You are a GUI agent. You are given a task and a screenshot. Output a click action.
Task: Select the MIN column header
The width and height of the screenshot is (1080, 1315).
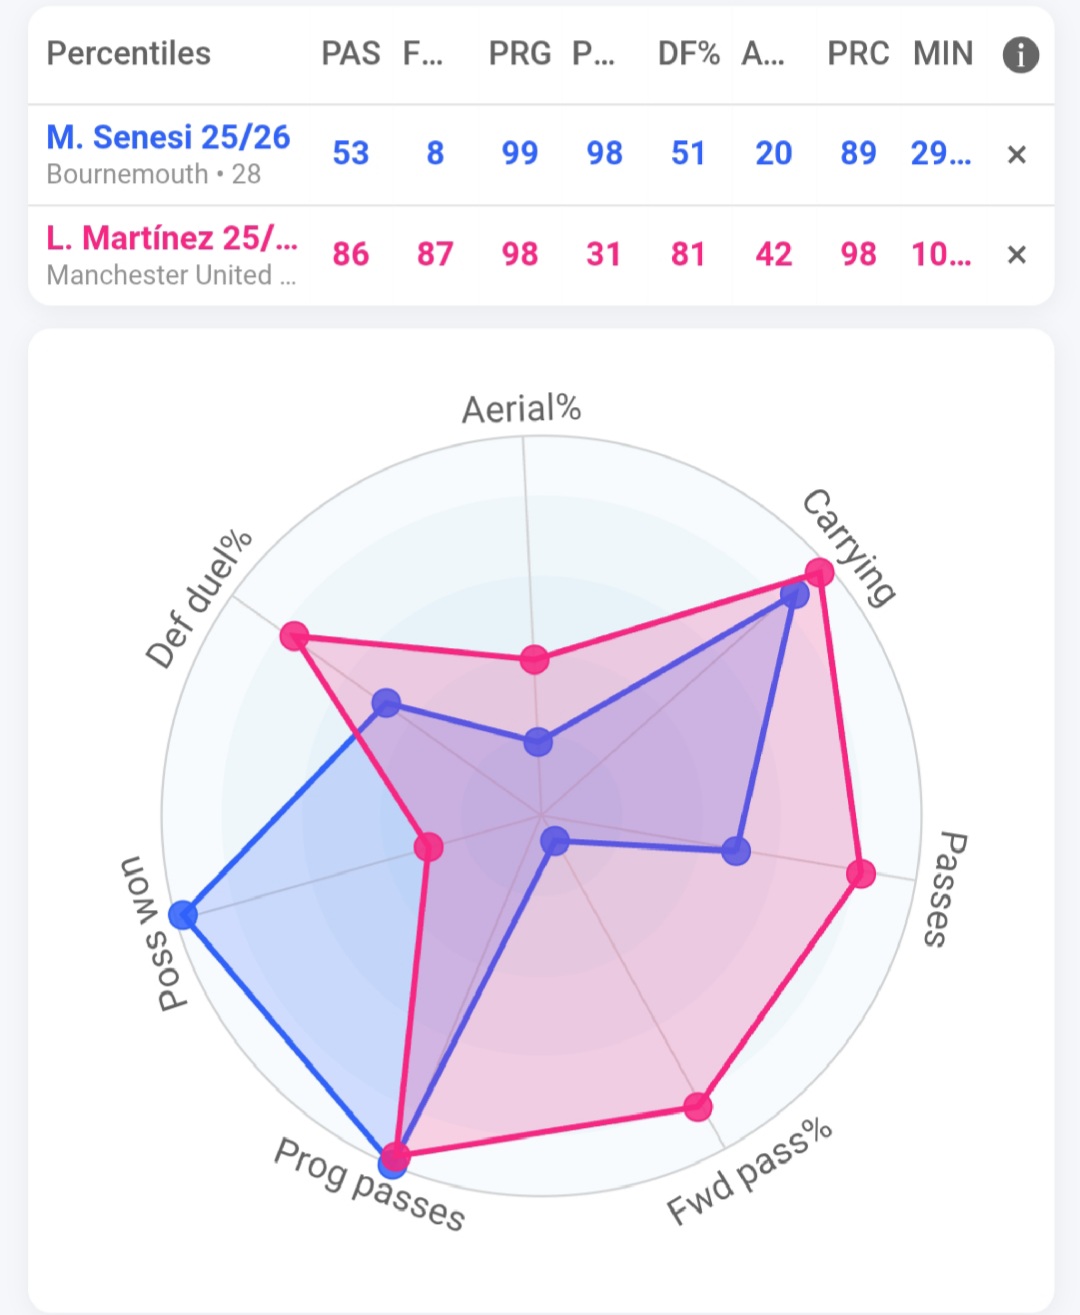pos(942,54)
